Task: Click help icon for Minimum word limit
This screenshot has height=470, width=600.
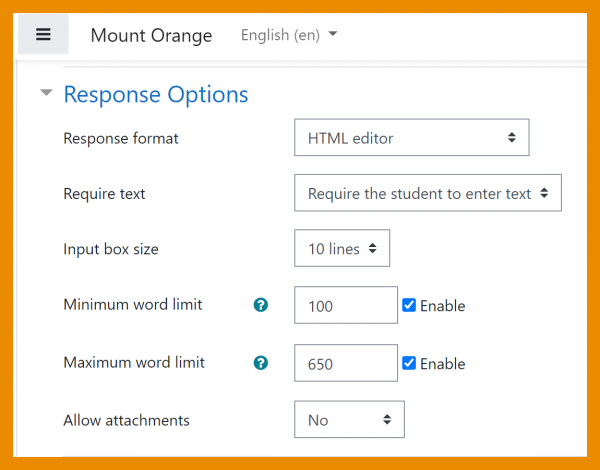Action: coord(261,305)
